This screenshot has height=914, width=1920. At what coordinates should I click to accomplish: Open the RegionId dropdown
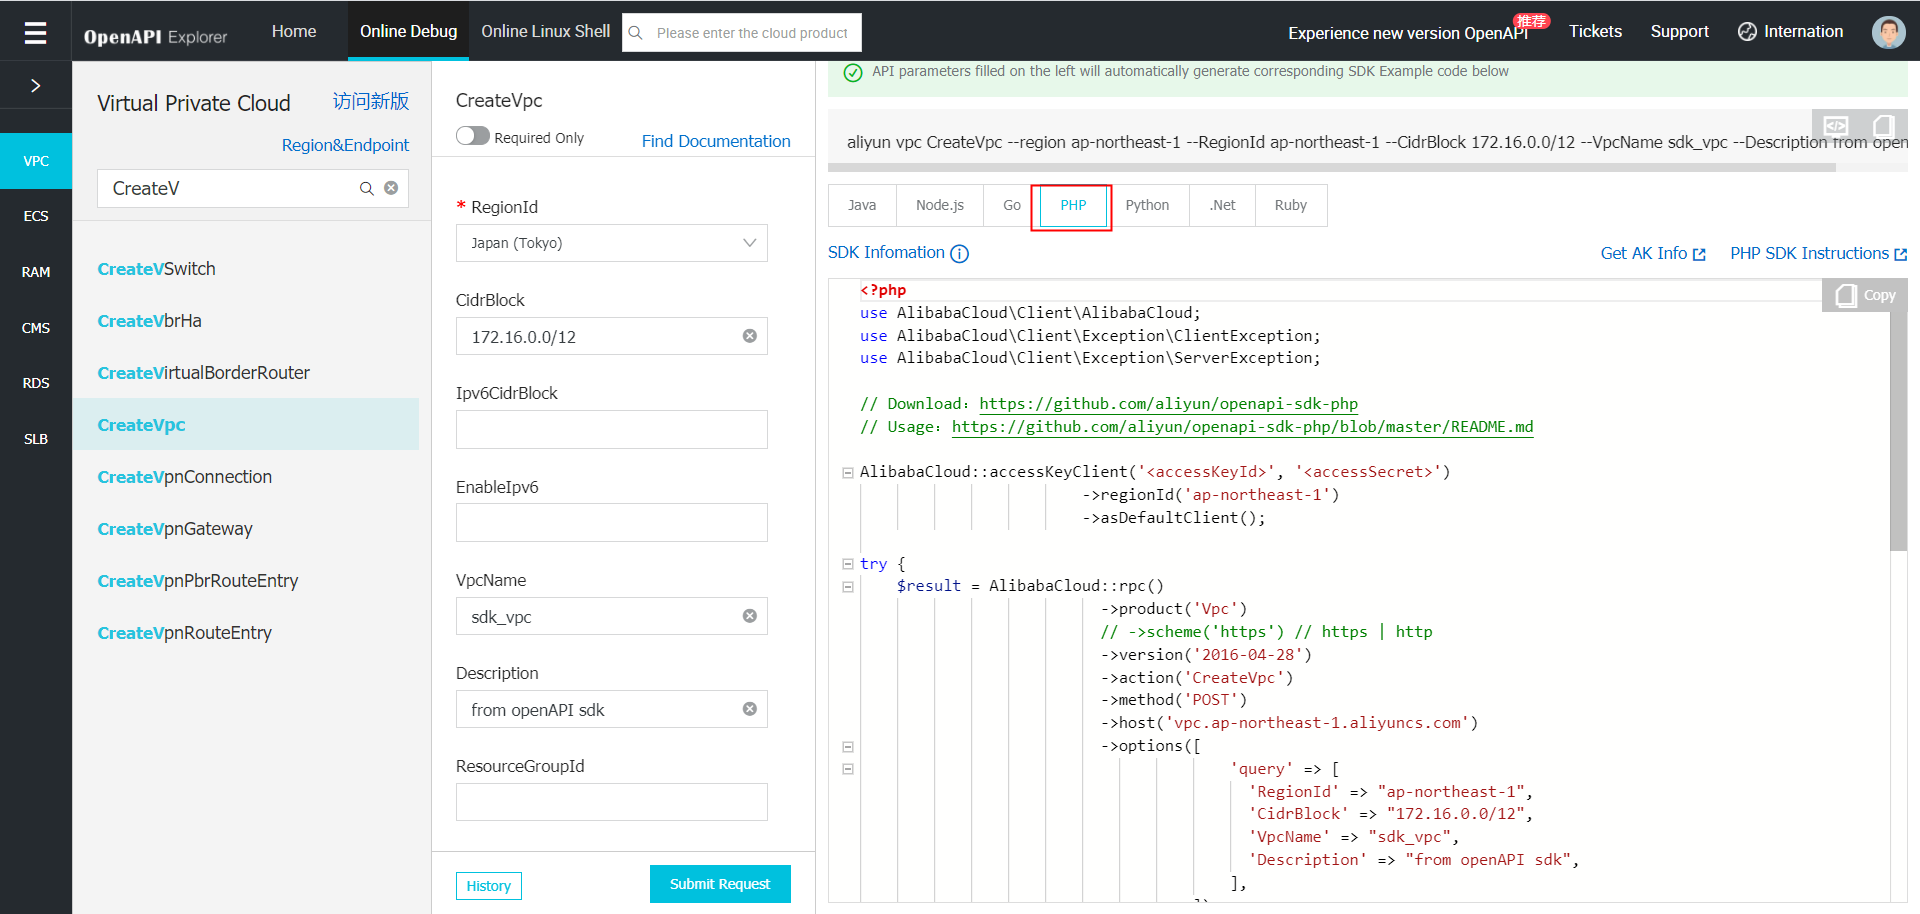tap(612, 243)
